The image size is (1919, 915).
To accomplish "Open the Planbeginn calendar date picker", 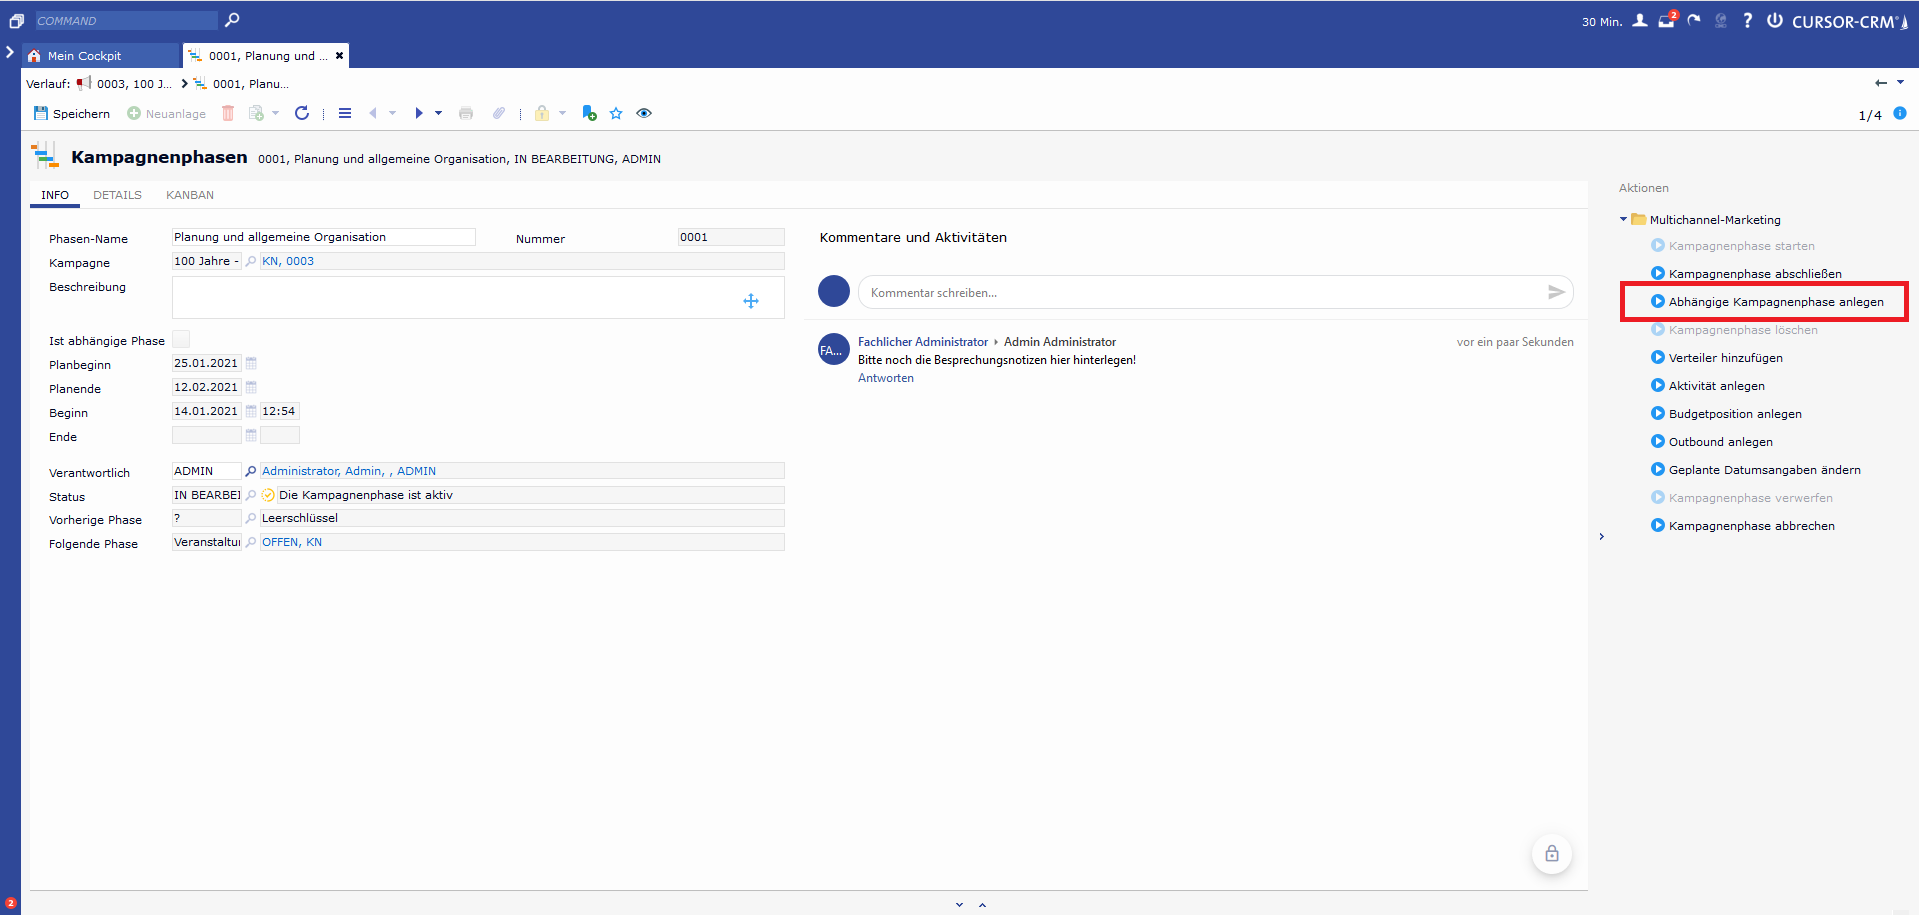I will coord(251,363).
